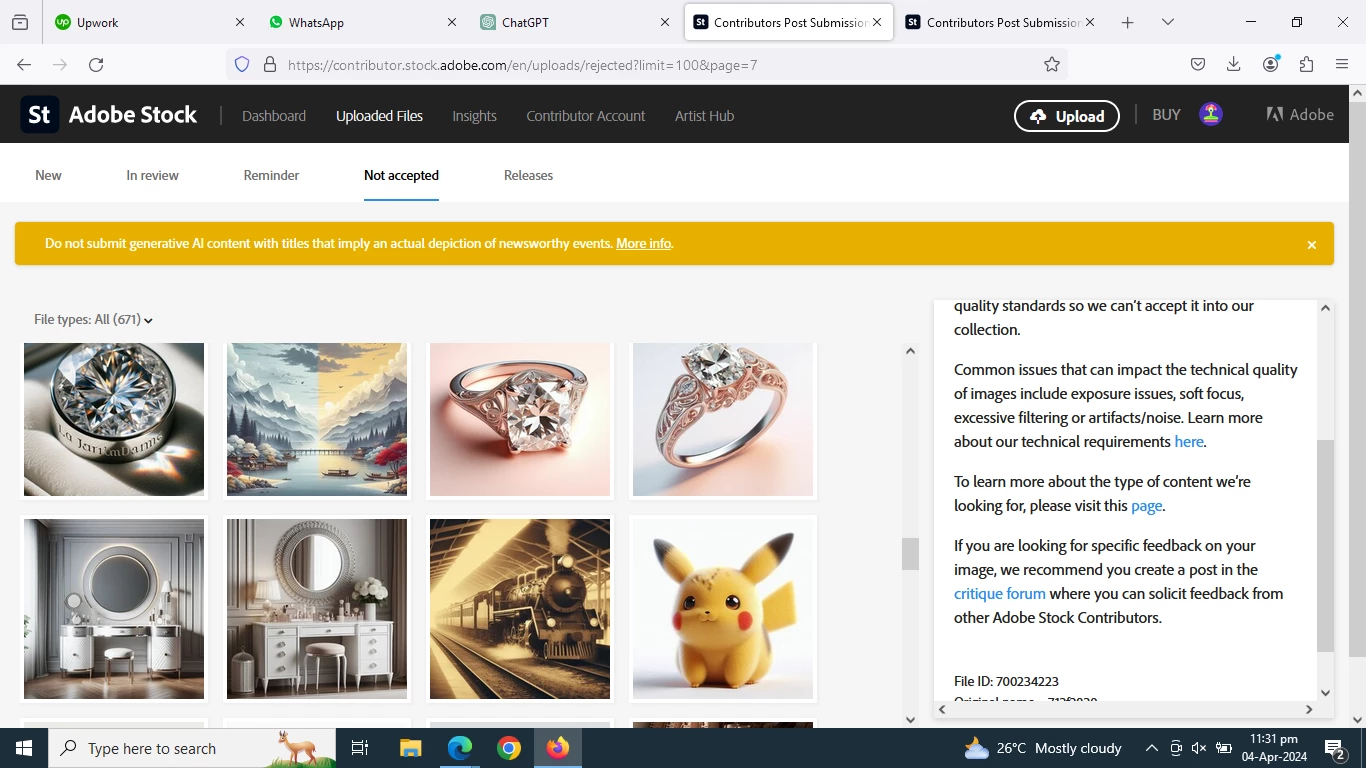Viewport: 1366px width, 768px height.
Task: Open the content type 'page' link
Action: tap(1146, 505)
